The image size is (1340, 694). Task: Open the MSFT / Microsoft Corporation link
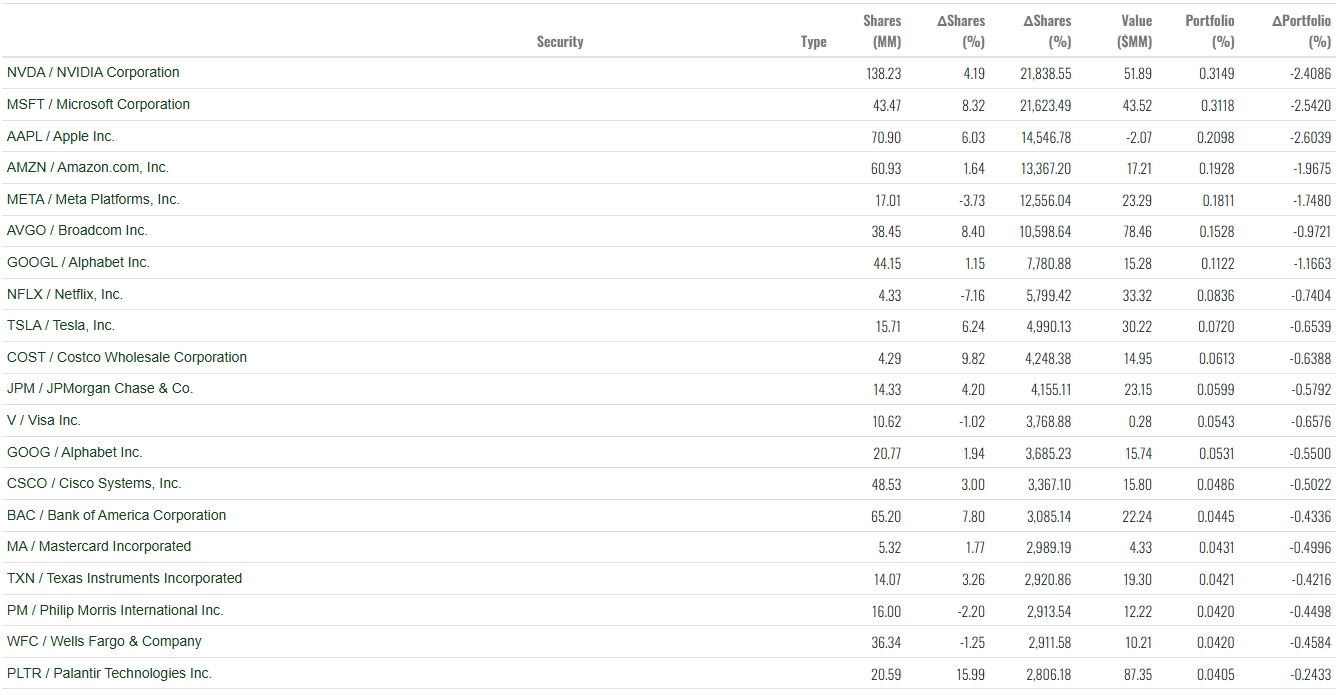point(98,105)
